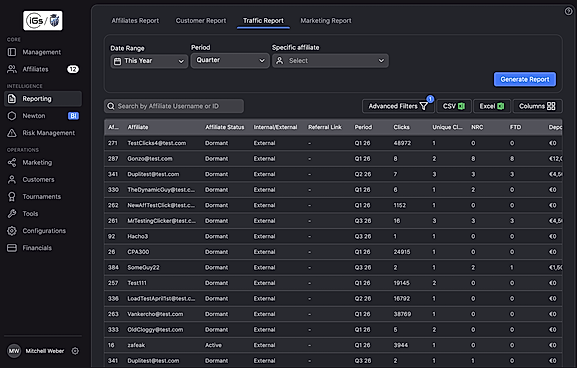Click the Generate Report button
The height and width of the screenshot is (368, 577).
point(525,79)
